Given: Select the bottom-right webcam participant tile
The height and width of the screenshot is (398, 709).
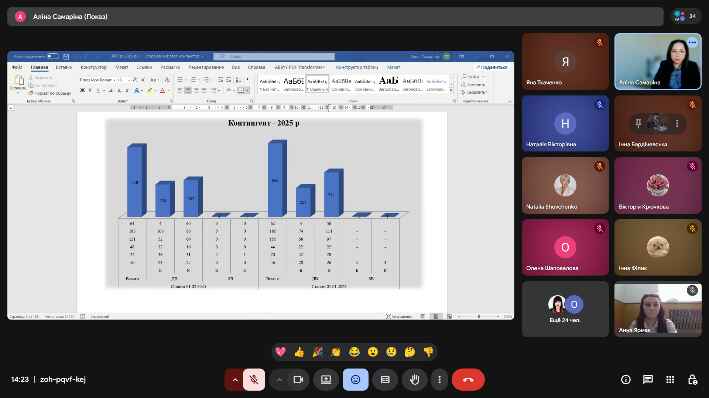Looking at the screenshot, I should click(658, 309).
